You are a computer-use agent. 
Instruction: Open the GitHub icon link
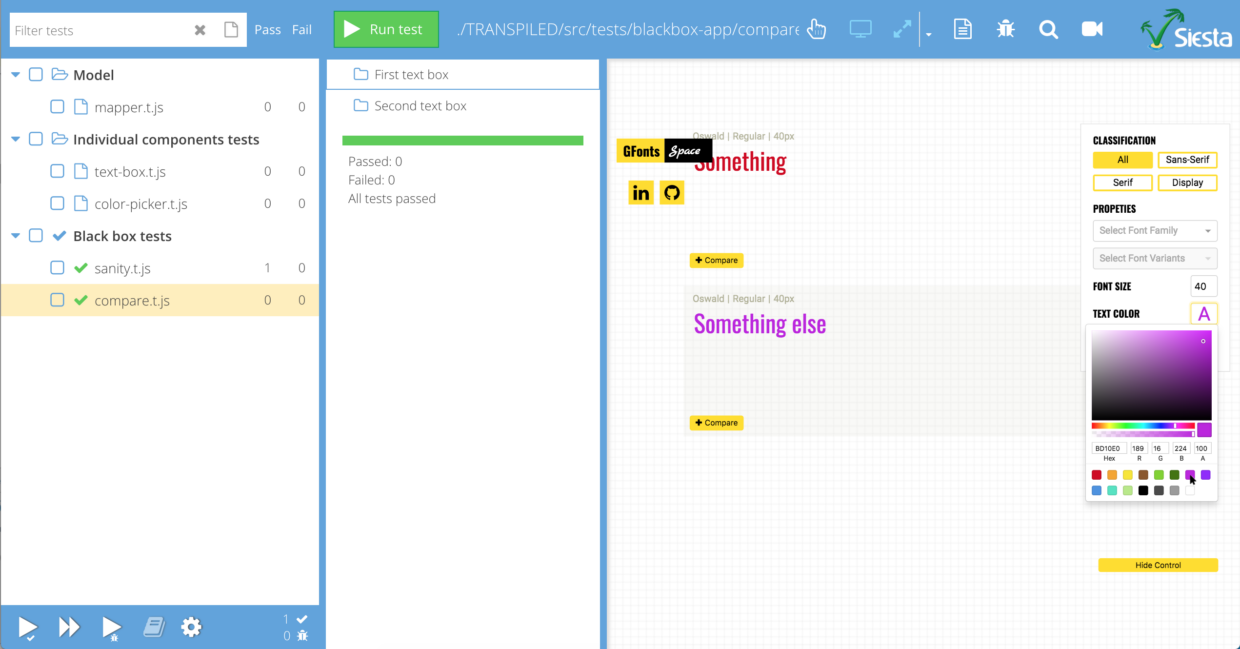(672, 192)
